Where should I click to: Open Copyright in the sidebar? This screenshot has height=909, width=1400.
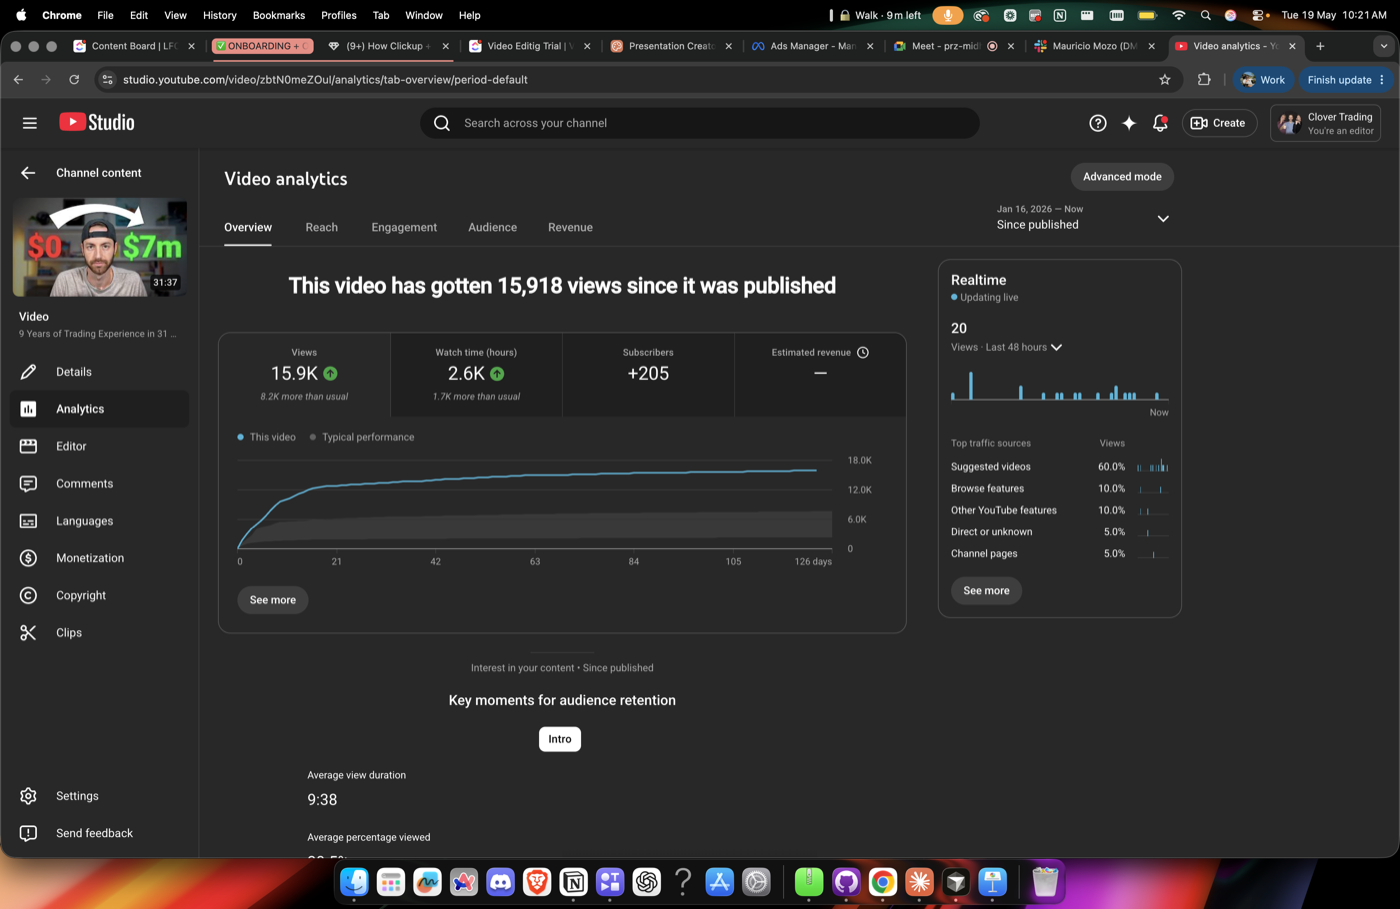click(99, 595)
